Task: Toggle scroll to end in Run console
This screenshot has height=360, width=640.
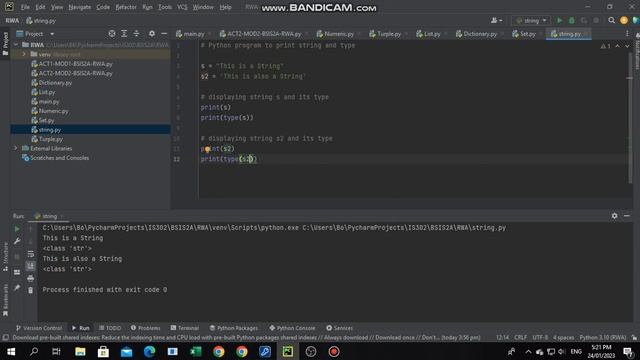Action: pos(31,266)
